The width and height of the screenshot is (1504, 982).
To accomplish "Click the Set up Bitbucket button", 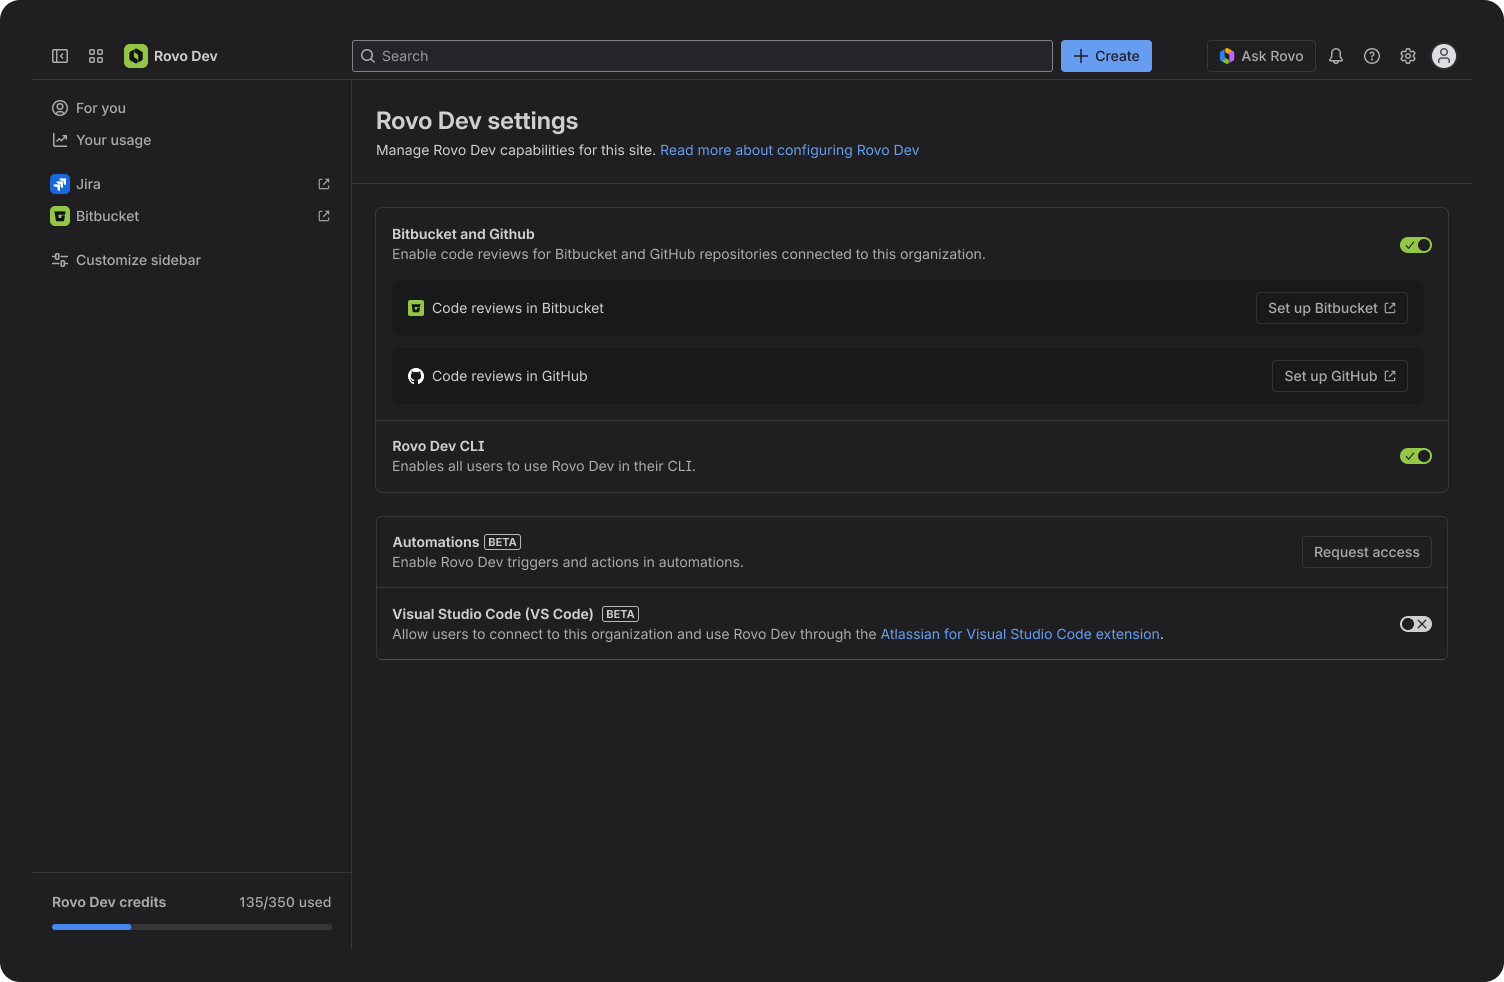I will (x=1331, y=308).
